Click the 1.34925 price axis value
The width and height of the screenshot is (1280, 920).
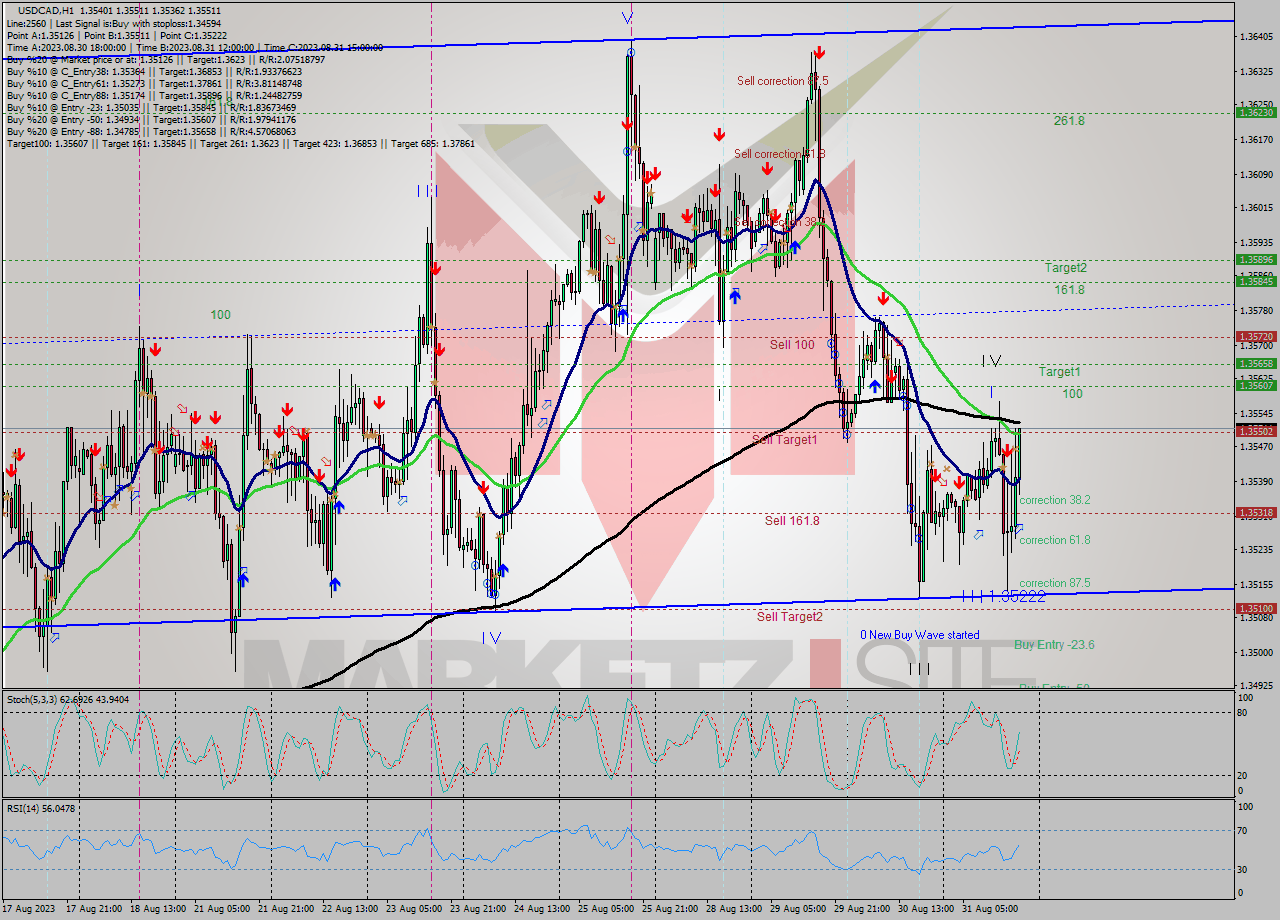click(x=1255, y=686)
